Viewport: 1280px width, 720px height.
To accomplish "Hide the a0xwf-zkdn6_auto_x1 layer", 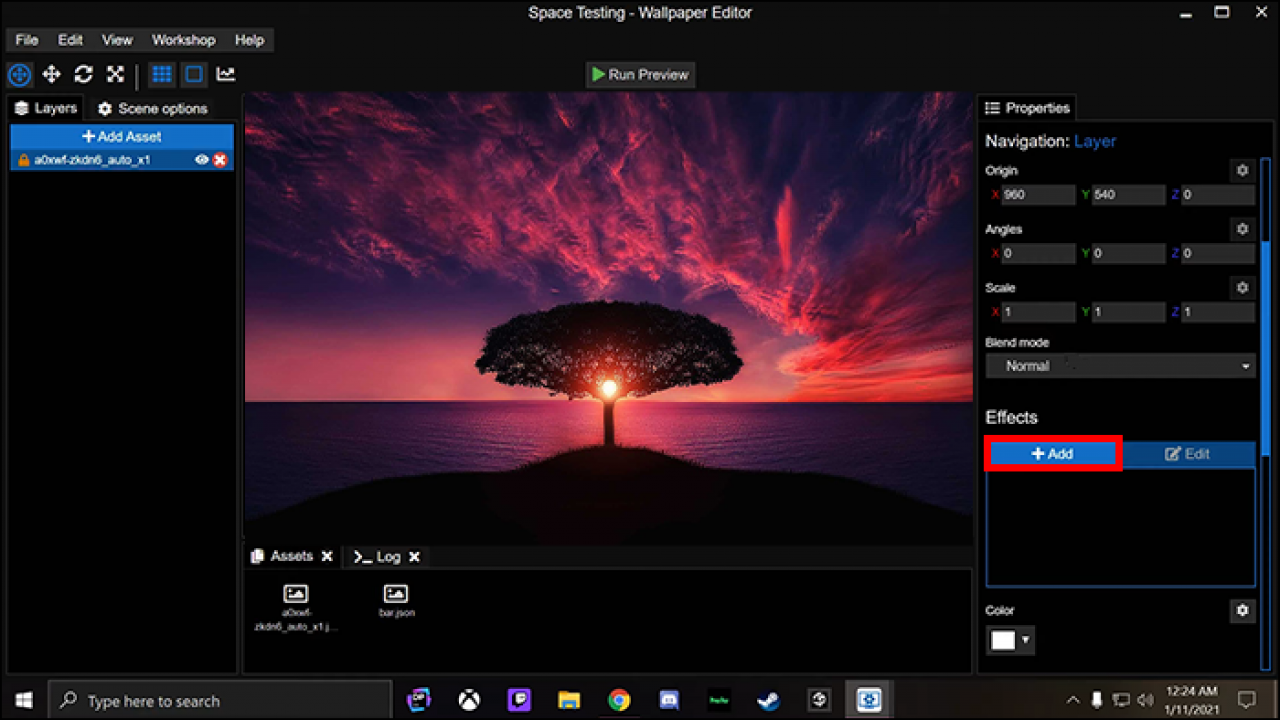I will click(x=203, y=159).
